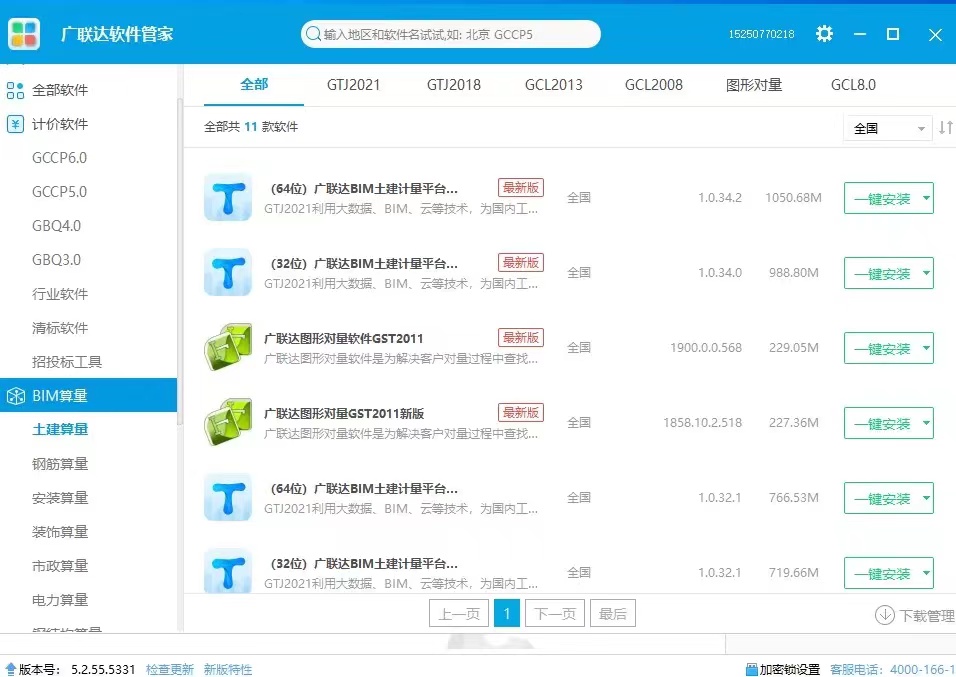This screenshot has width=956, height=677.
Task: Click the 检查更新 link
Action: (x=169, y=670)
